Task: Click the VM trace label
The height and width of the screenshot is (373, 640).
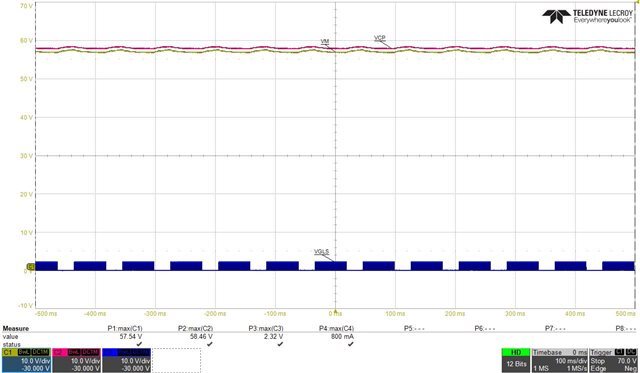Action: tap(325, 42)
